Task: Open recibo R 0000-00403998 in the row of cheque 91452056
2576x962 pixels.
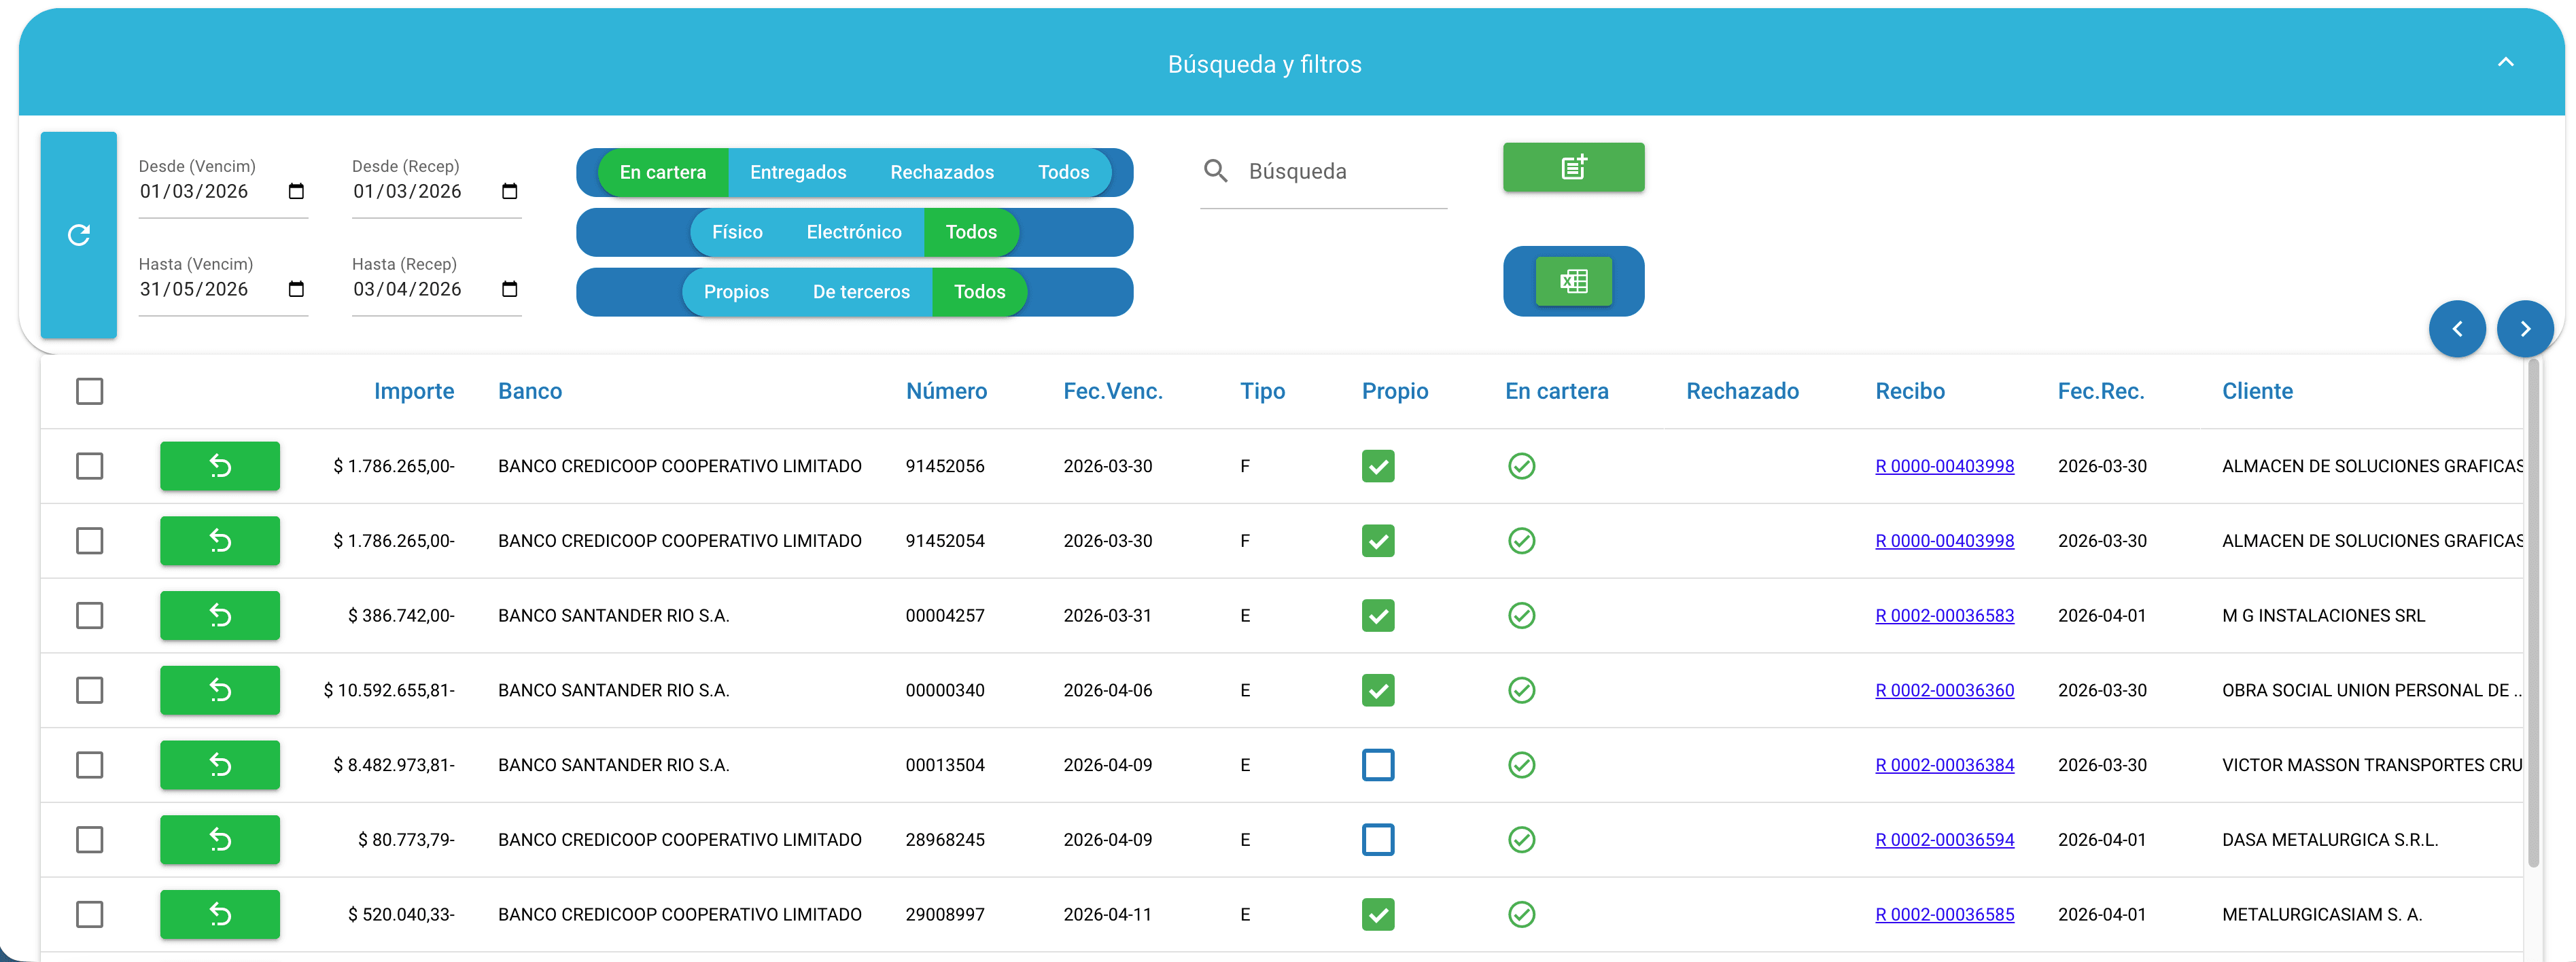Action: point(1944,466)
